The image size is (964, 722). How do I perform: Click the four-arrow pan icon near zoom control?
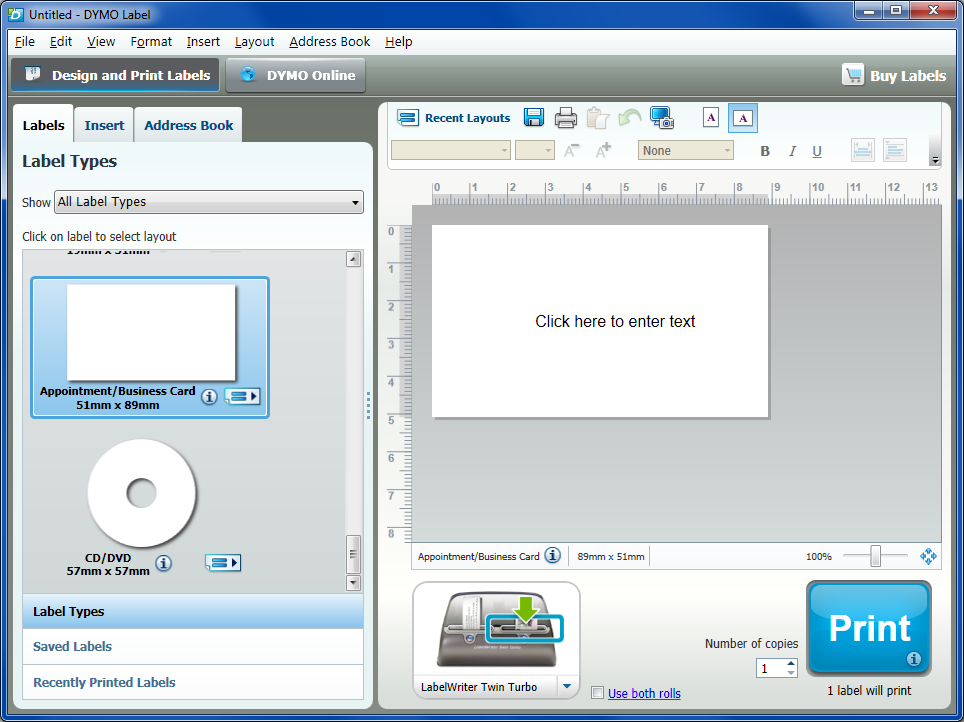[x=928, y=555]
